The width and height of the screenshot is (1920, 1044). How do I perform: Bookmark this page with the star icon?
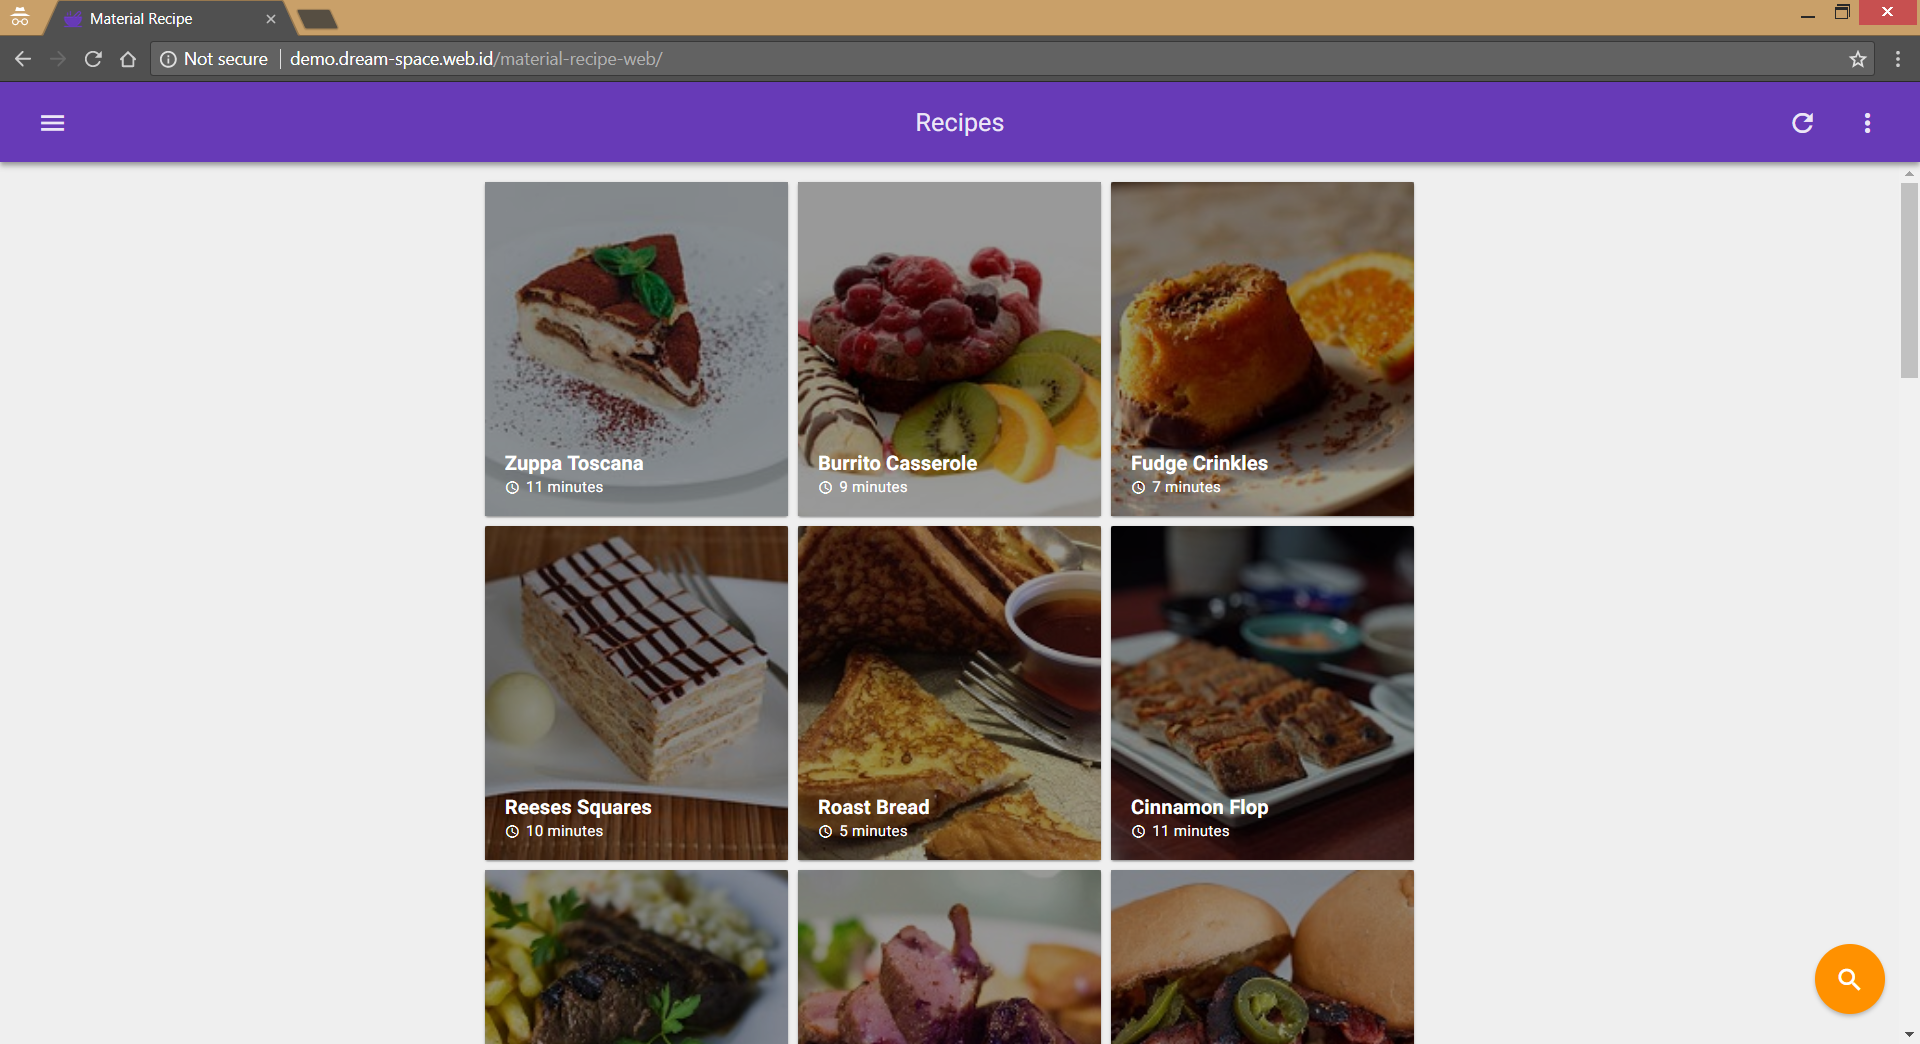pyautogui.click(x=1858, y=59)
